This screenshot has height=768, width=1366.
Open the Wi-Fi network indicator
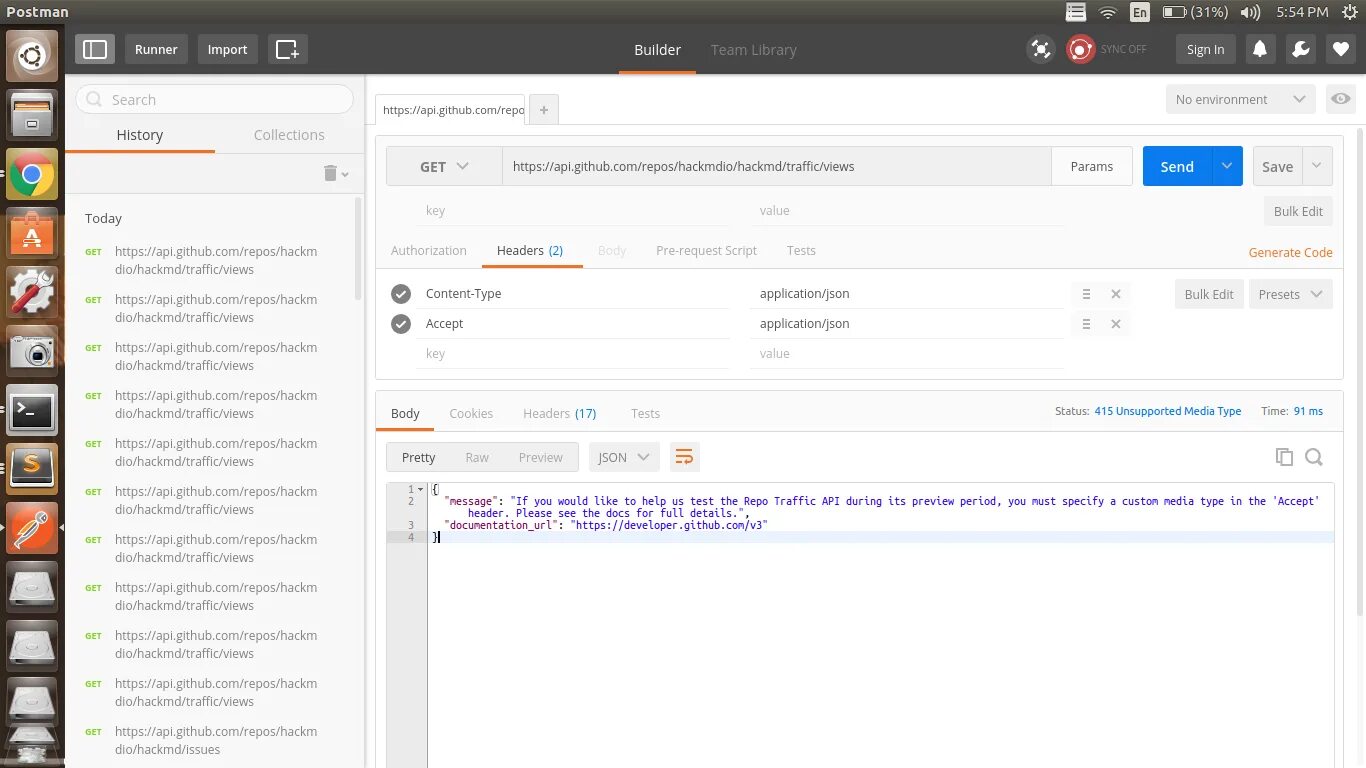tap(1107, 12)
